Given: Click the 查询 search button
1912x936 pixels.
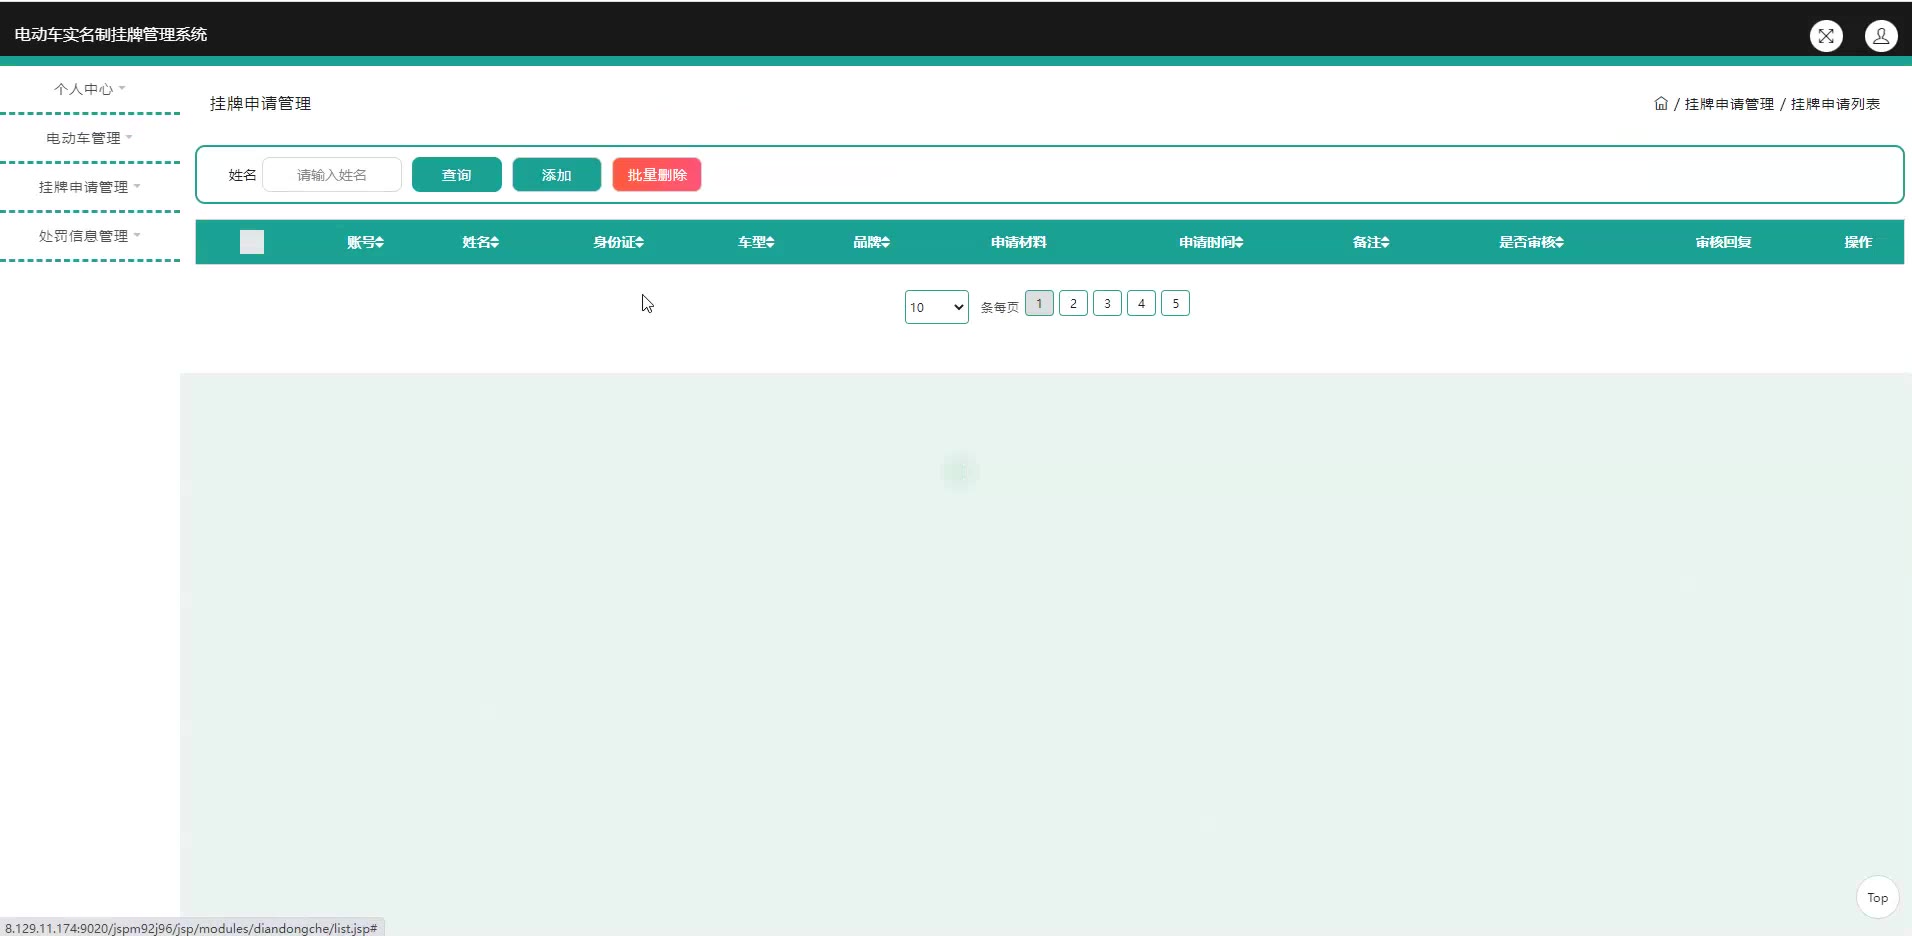Looking at the screenshot, I should tap(457, 175).
